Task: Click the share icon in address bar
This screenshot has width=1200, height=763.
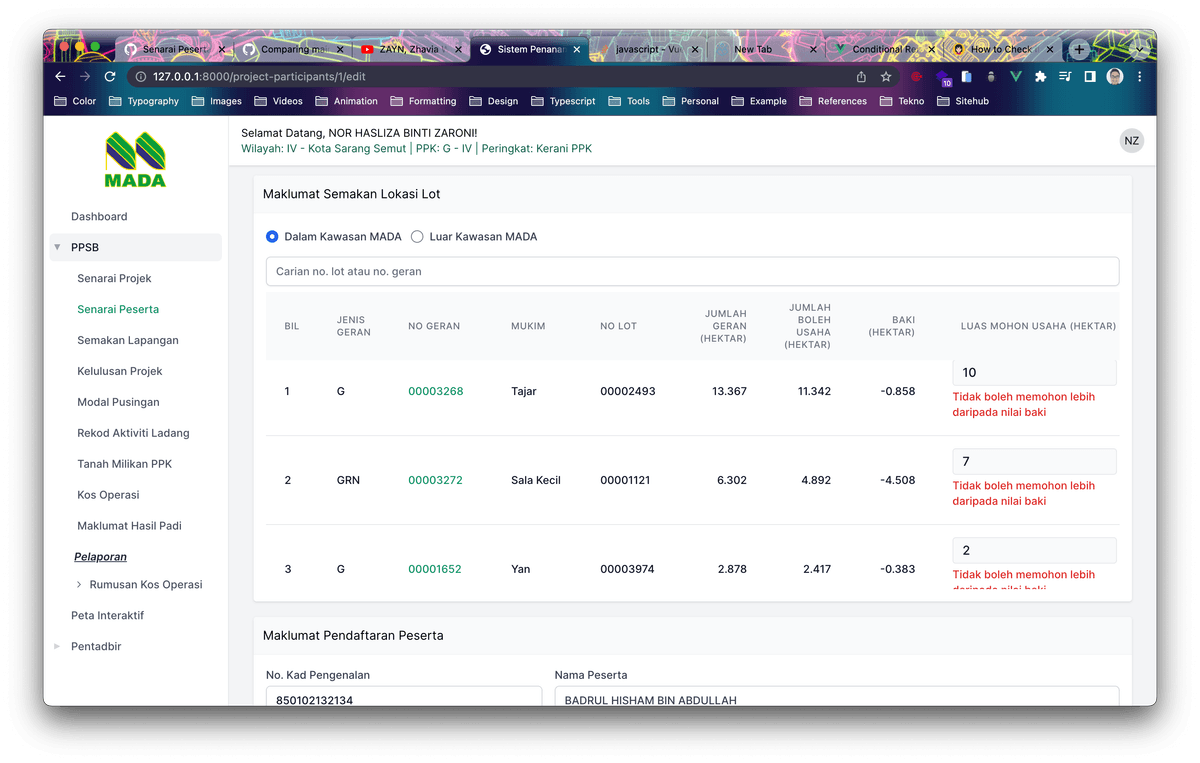Action: pos(861,77)
